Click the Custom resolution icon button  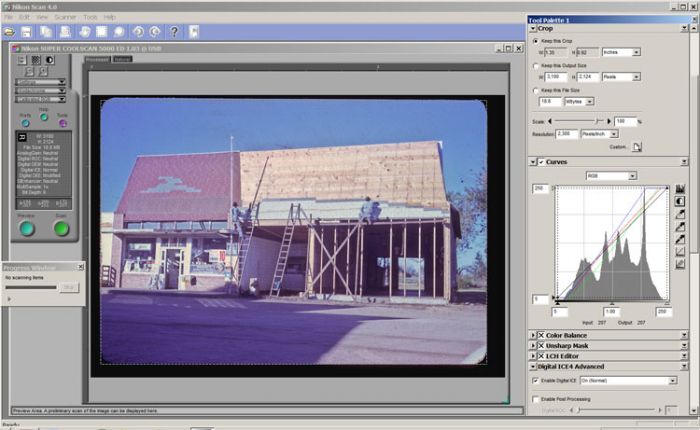[x=637, y=146]
